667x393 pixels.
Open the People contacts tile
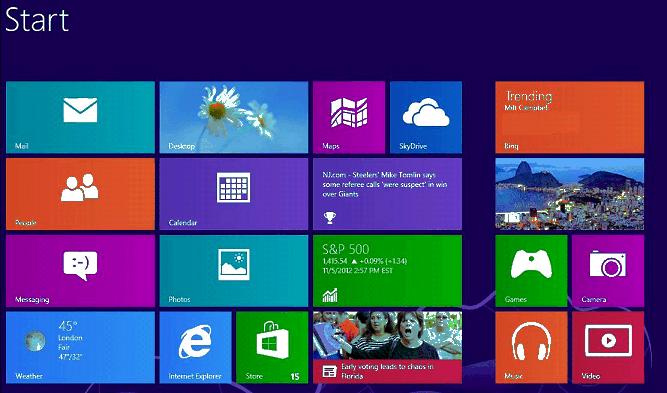point(80,194)
